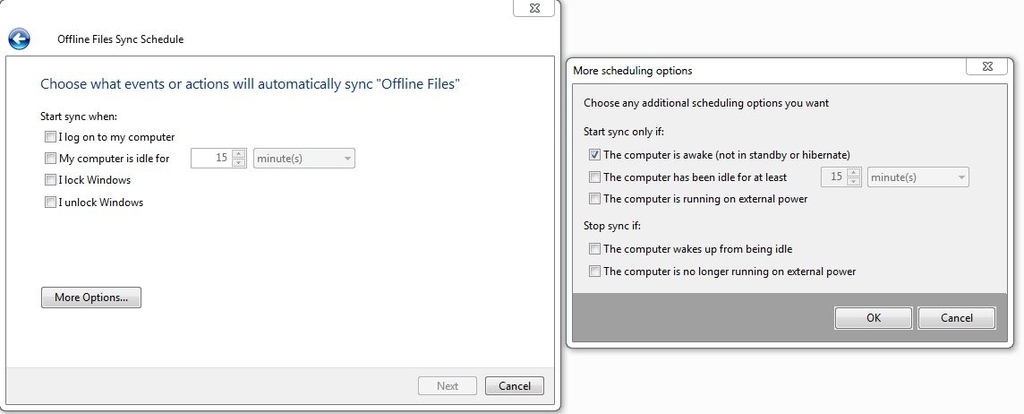Viewport: 1024px width, 414px height.
Task: Close the Offline Files Sync Schedule window
Action: pos(534,7)
